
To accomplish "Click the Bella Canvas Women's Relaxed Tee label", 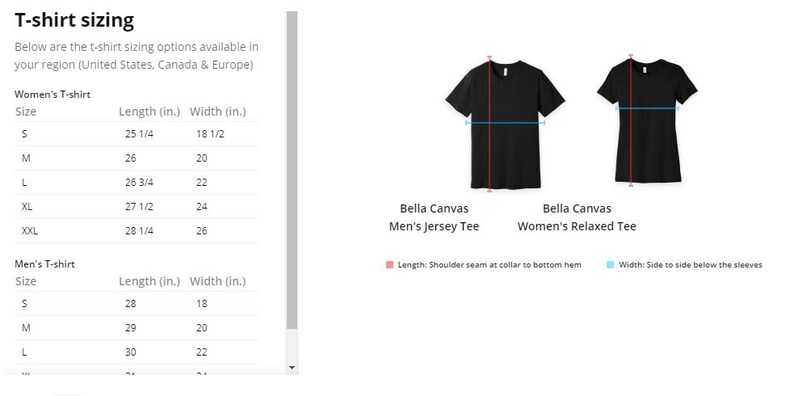I will click(x=577, y=218).
